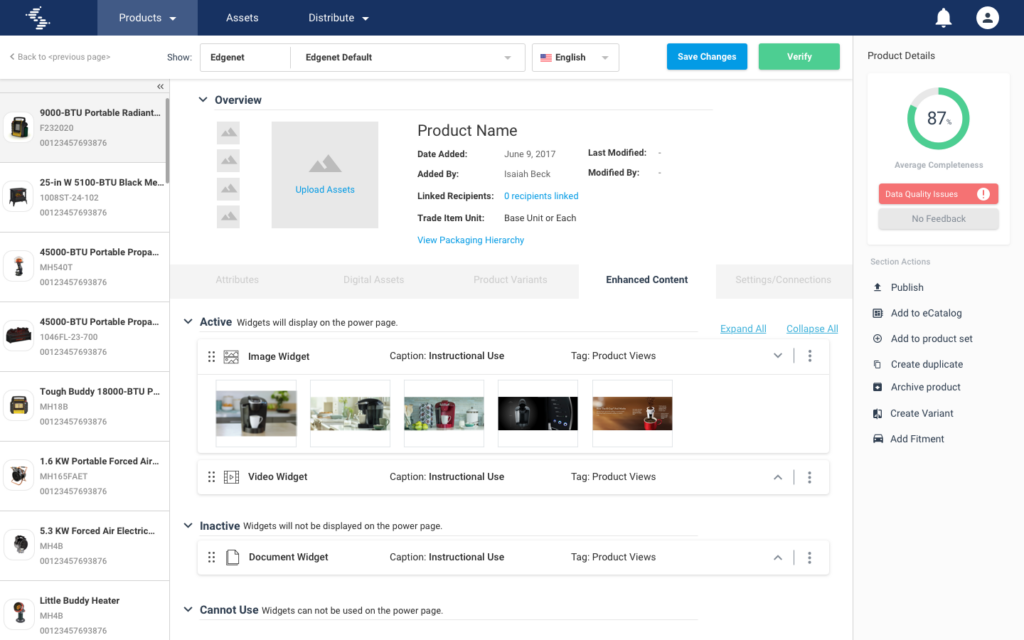Screen dimensions: 1024x640
Task: Click the Create Variant icon
Action: [x=877, y=413]
